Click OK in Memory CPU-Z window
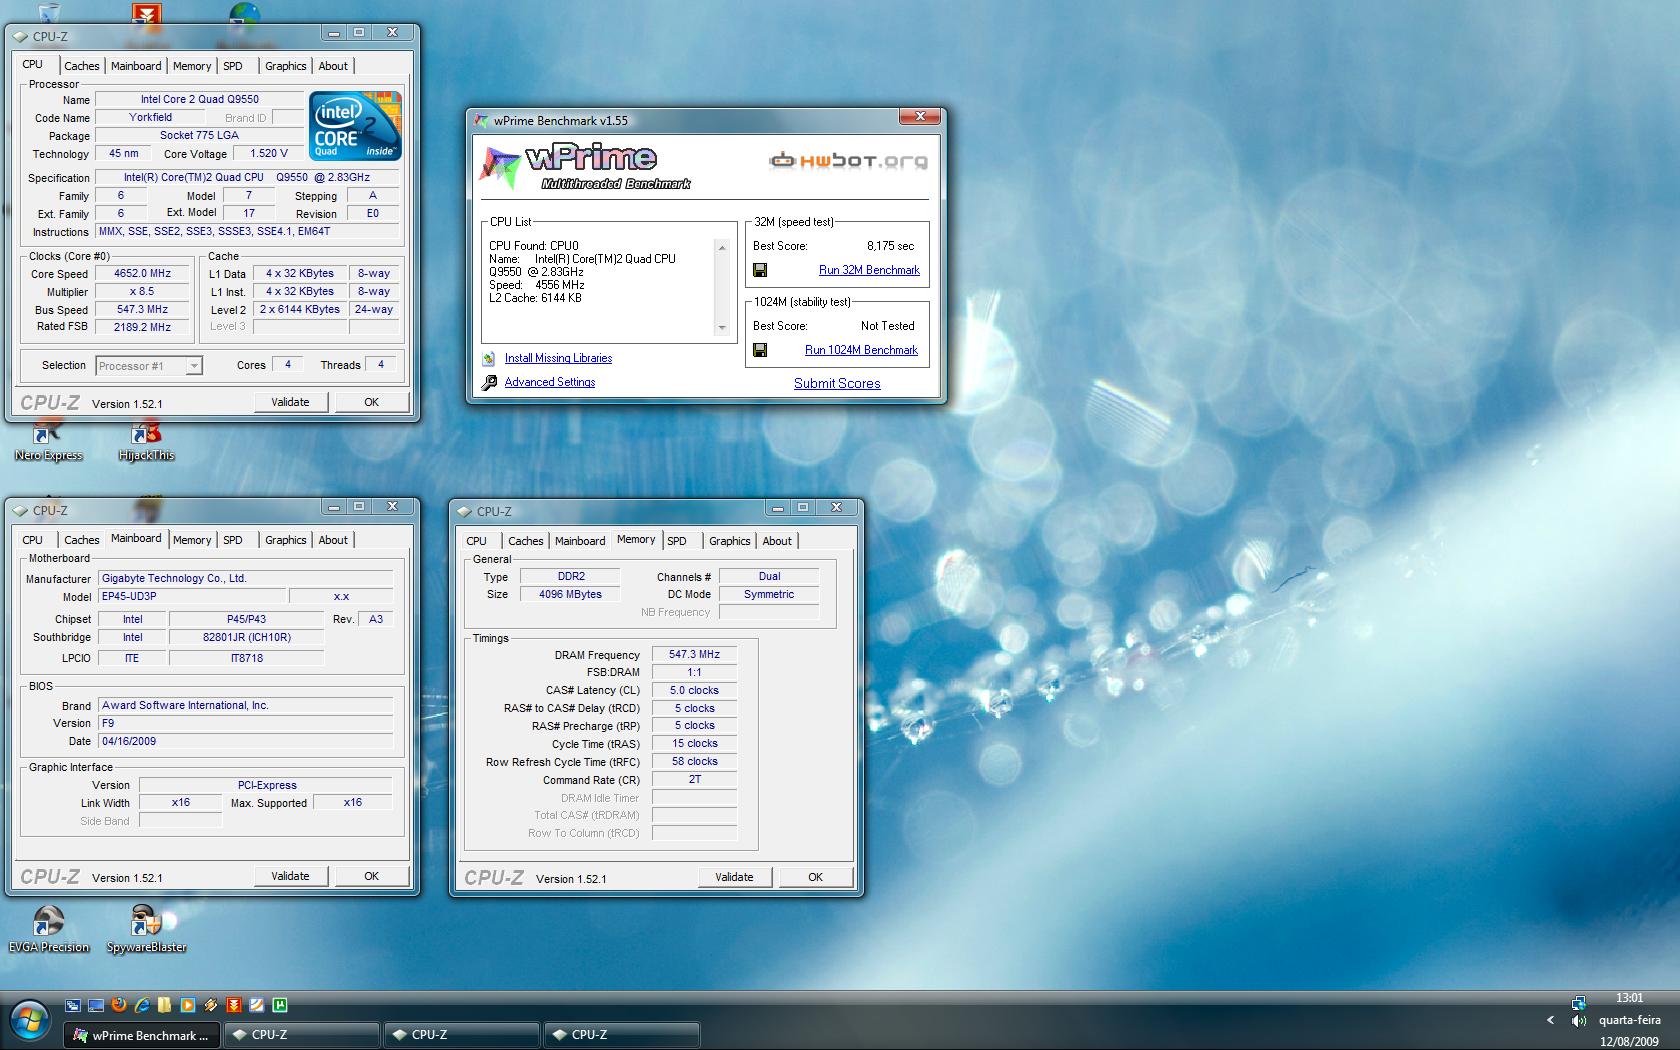1680x1050 pixels. pyautogui.click(x=815, y=877)
